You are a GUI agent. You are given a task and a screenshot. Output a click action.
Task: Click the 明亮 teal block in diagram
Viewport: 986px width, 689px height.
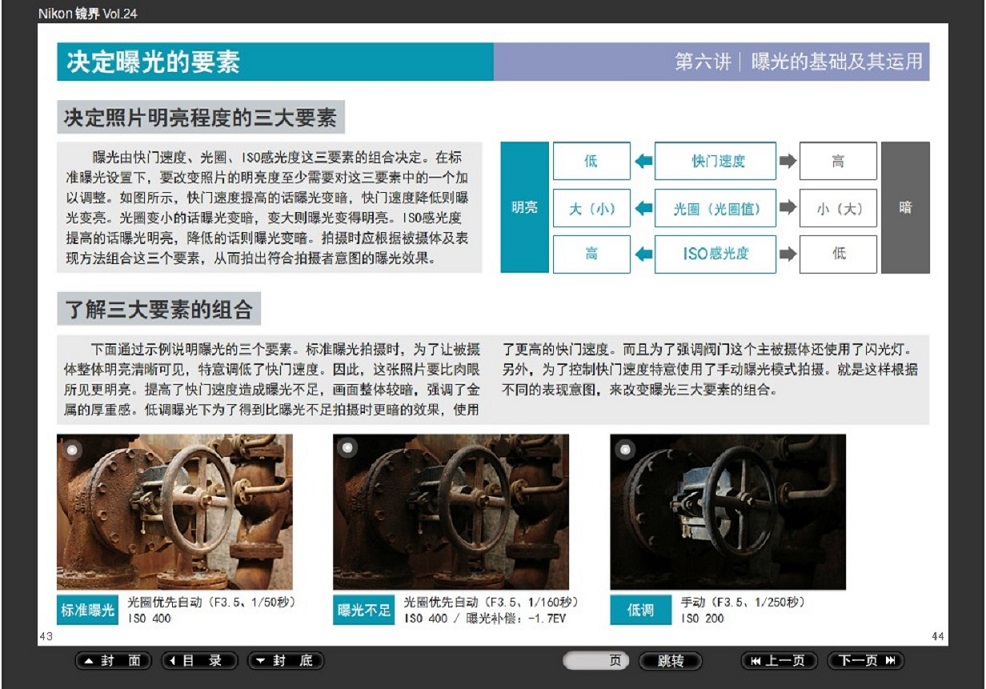click(x=524, y=208)
